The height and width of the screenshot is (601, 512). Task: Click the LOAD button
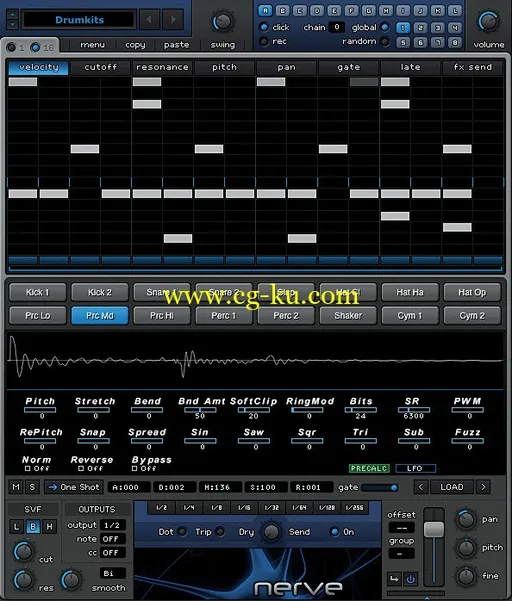pos(452,487)
